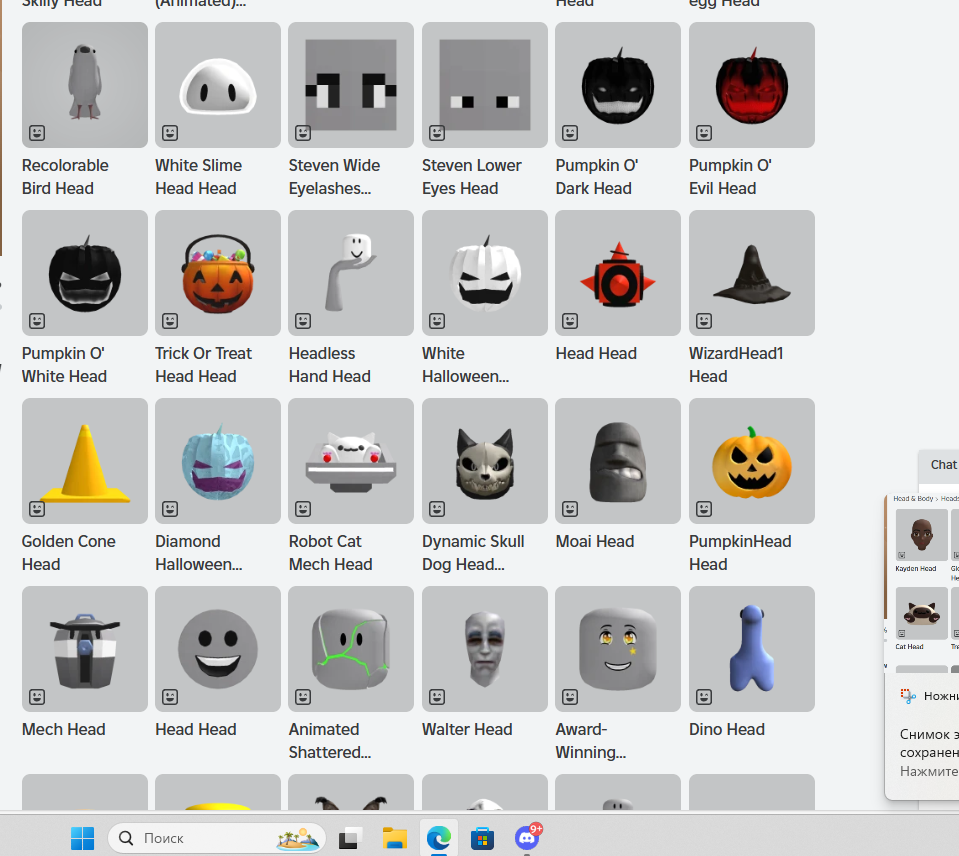The width and height of the screenshot is (959, 856).
Task: Click the 'Walter Head' name label
Action: pyautogui.click(x=467, y=729)
